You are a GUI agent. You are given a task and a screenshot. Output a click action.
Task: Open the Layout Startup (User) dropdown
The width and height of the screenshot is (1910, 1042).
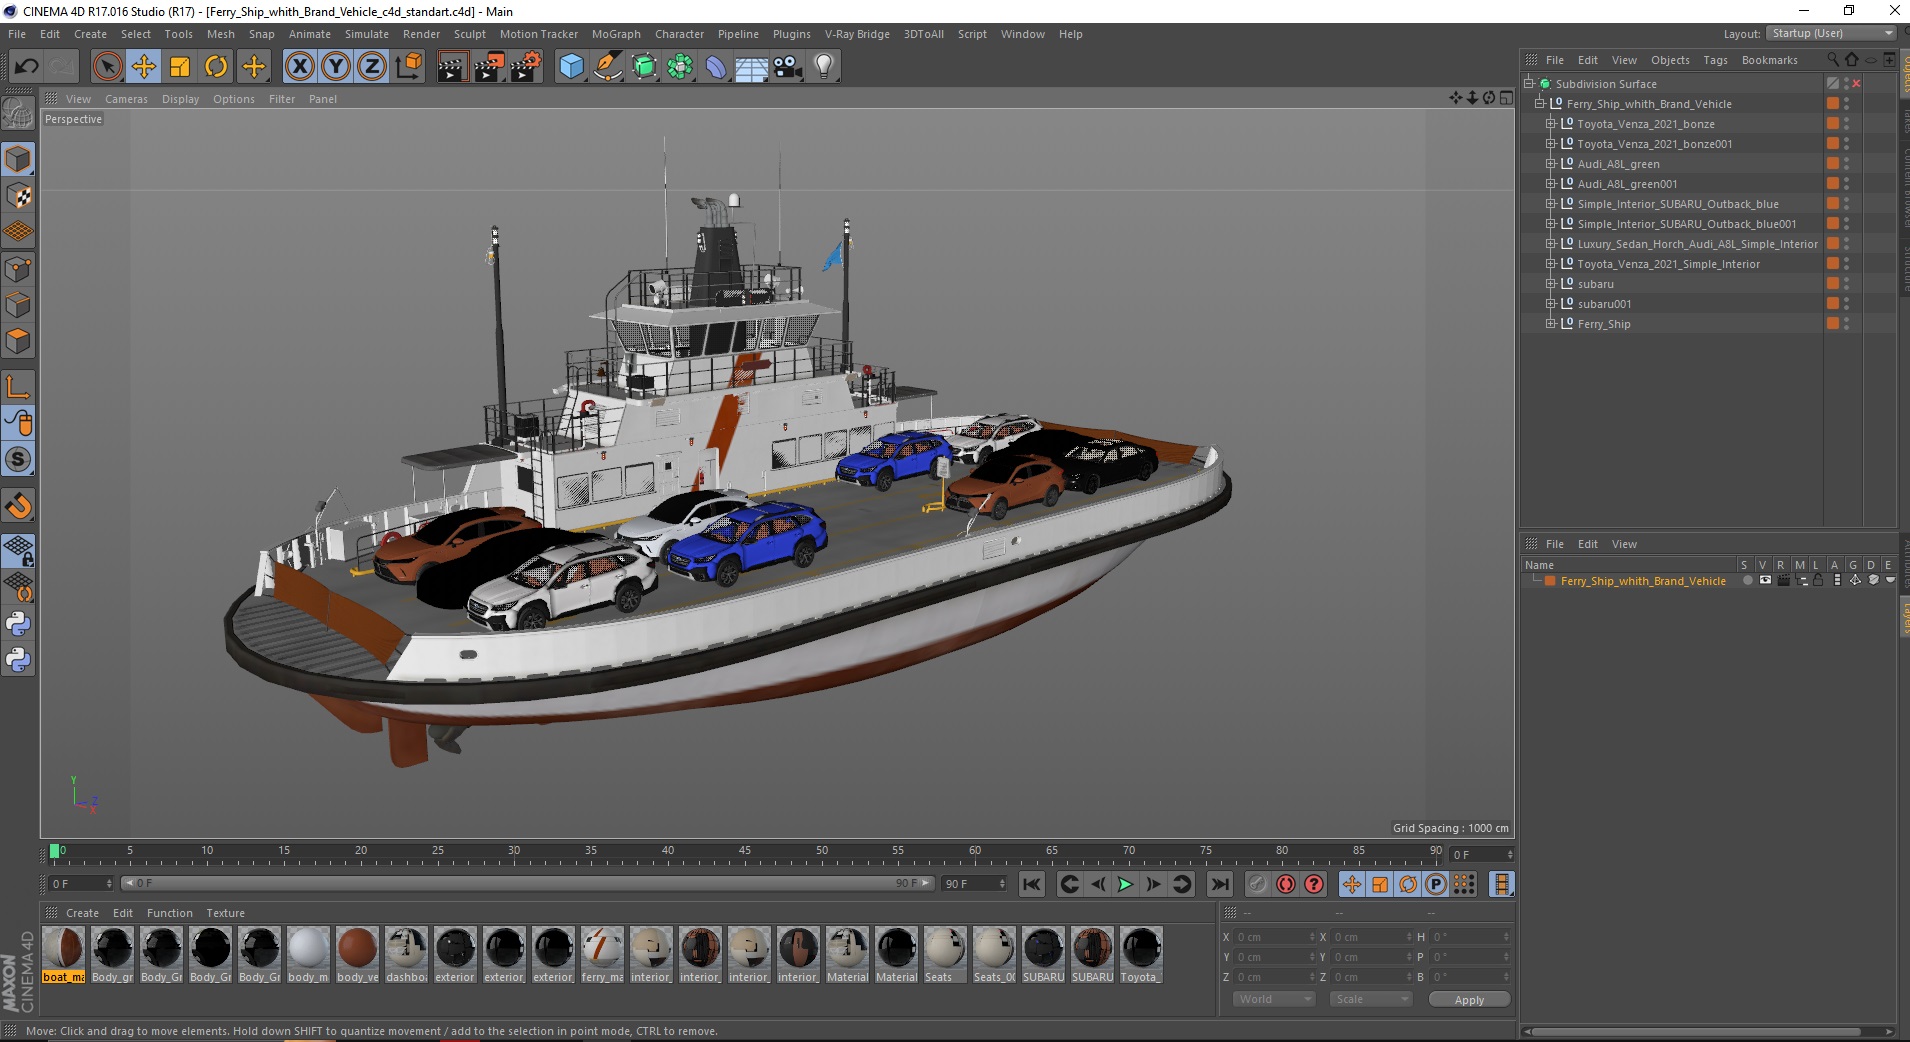click(1831, 33)
